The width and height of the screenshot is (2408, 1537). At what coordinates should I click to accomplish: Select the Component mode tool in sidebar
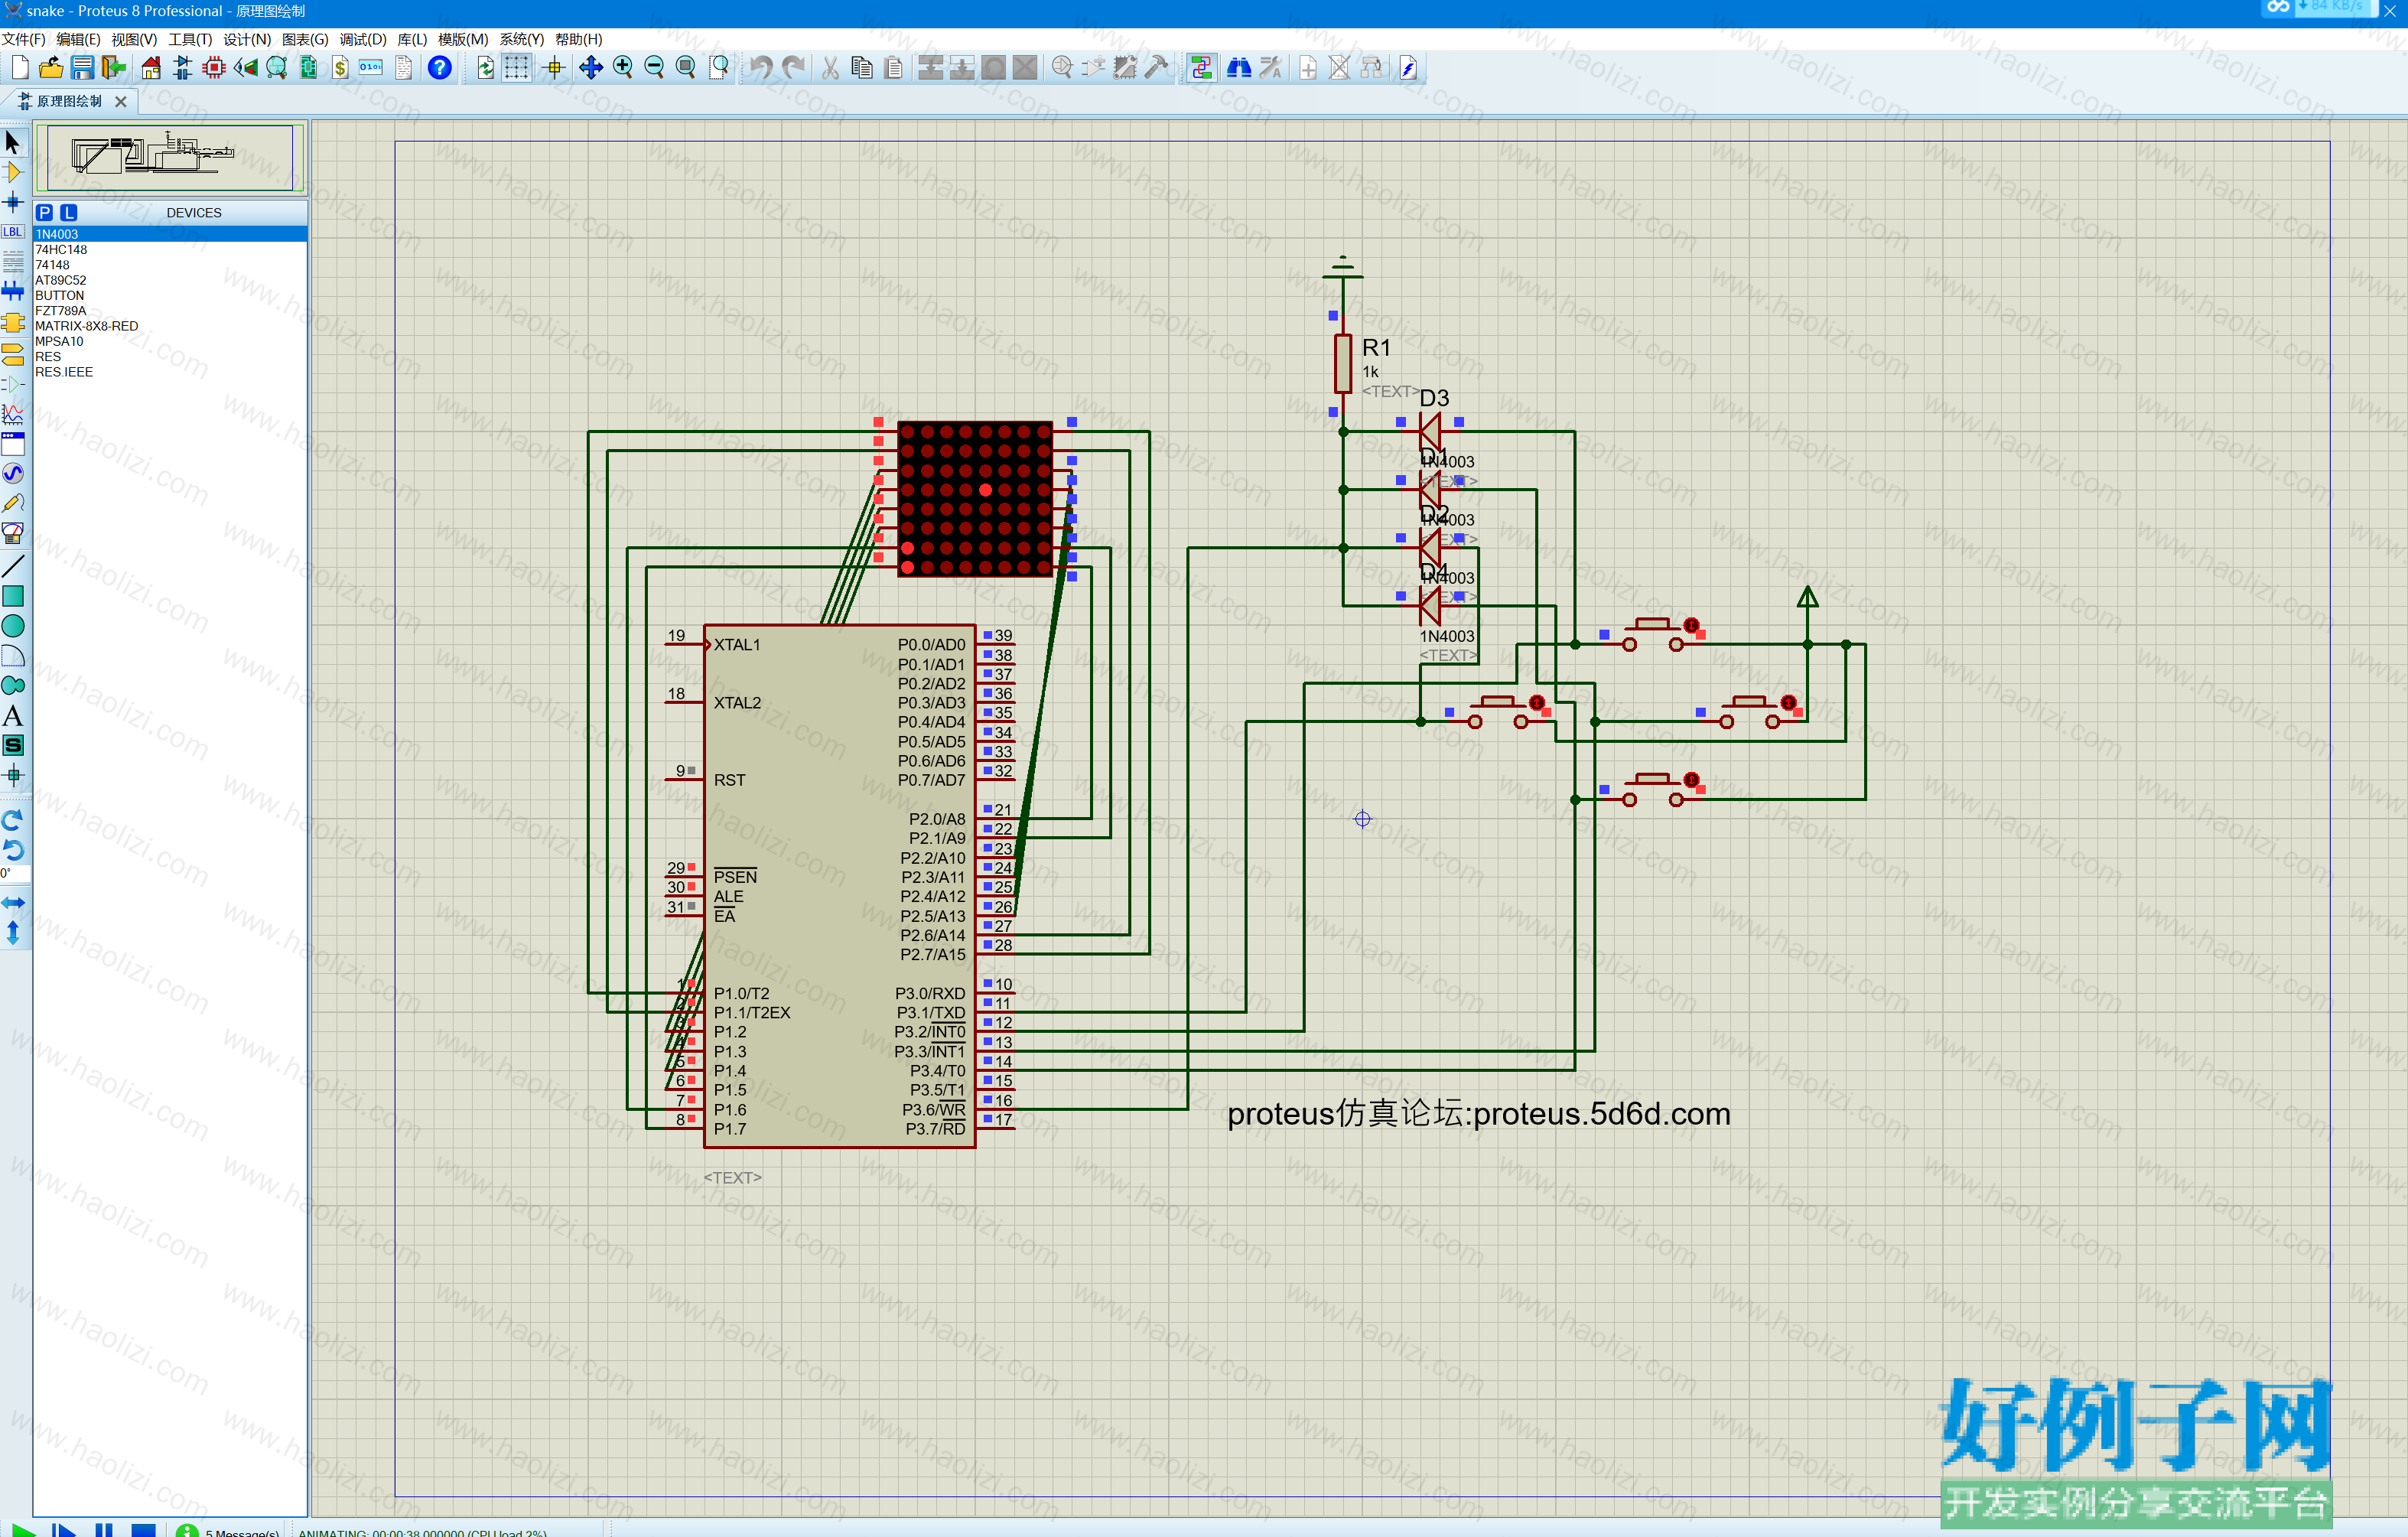pyautogui.click(x=13, y=172)
